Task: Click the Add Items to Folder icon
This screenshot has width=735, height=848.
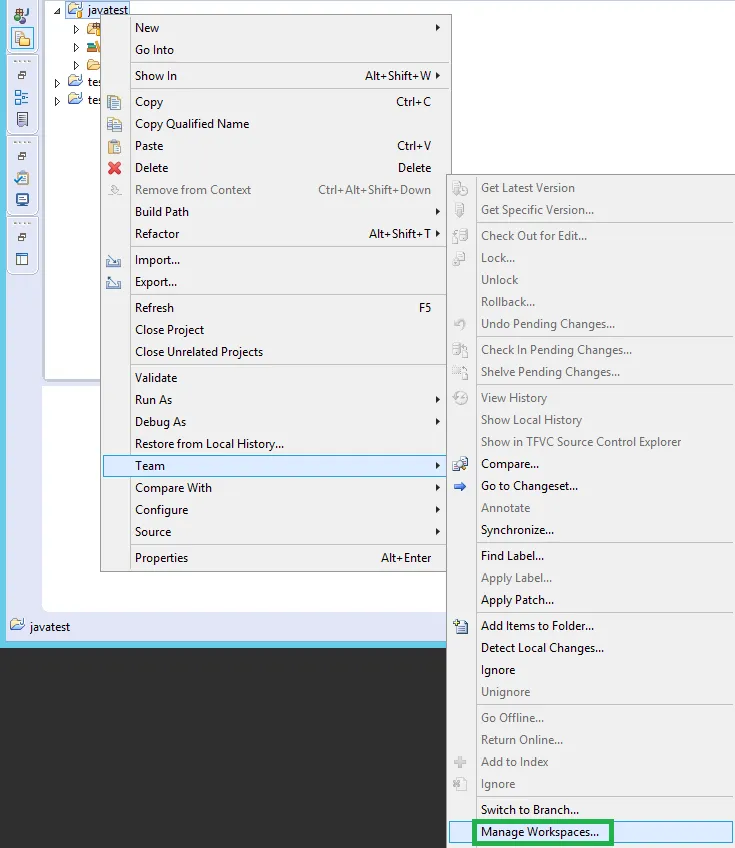Action: click(x=460, y=626)
